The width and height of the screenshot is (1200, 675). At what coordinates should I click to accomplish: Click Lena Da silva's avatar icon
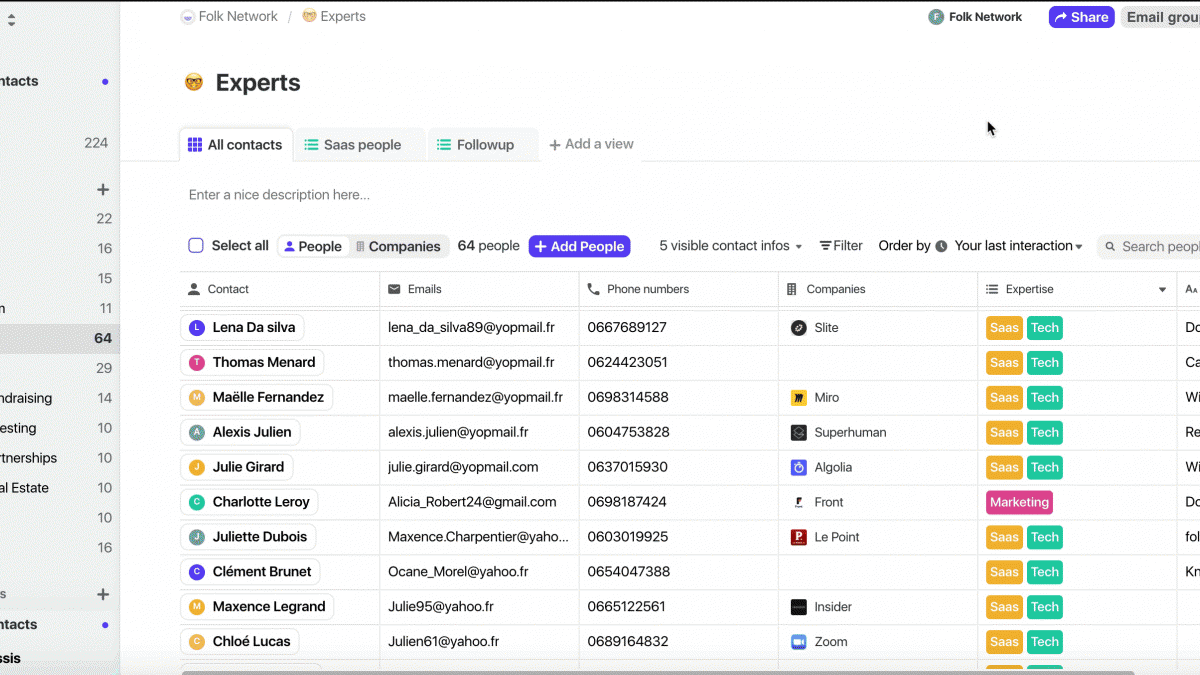pos(197,328)
